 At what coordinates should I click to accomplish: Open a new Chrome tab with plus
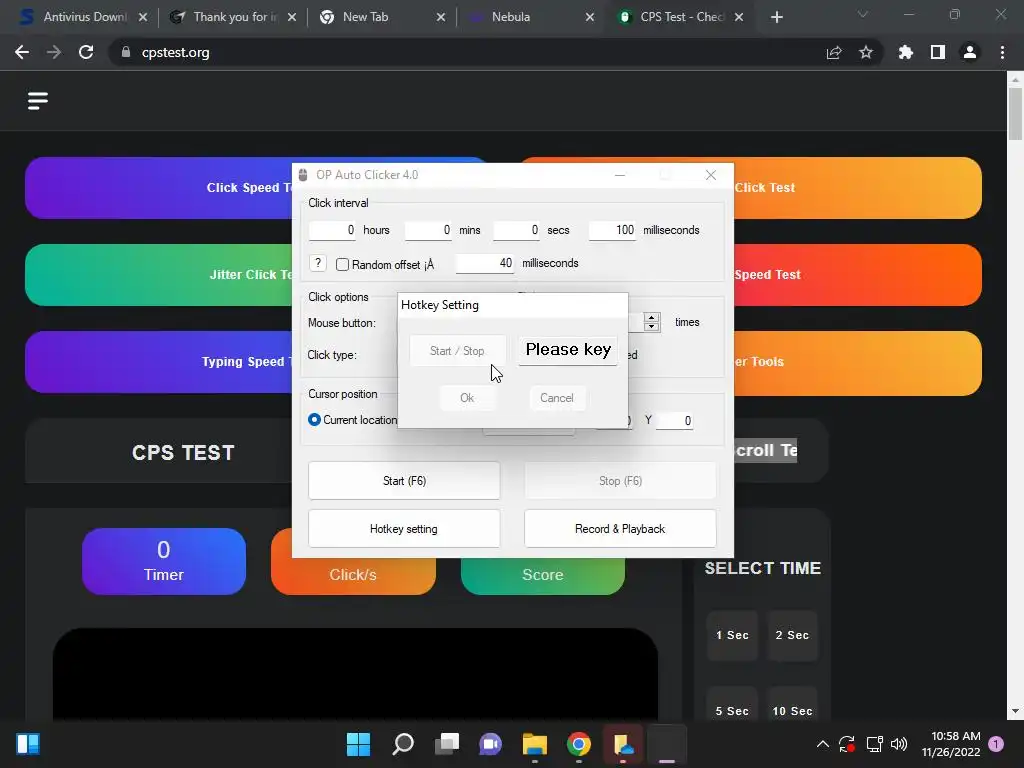(776, 17)
